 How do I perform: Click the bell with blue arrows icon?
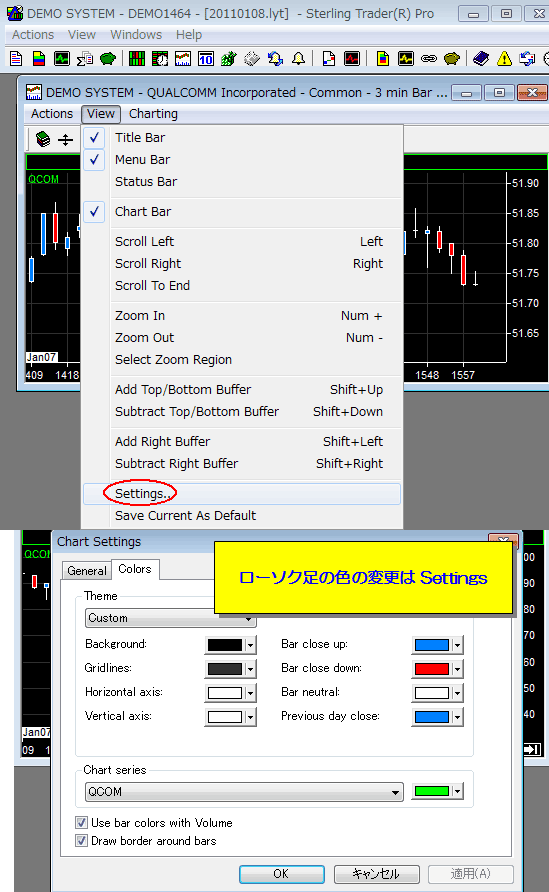[x=275, y=58]
